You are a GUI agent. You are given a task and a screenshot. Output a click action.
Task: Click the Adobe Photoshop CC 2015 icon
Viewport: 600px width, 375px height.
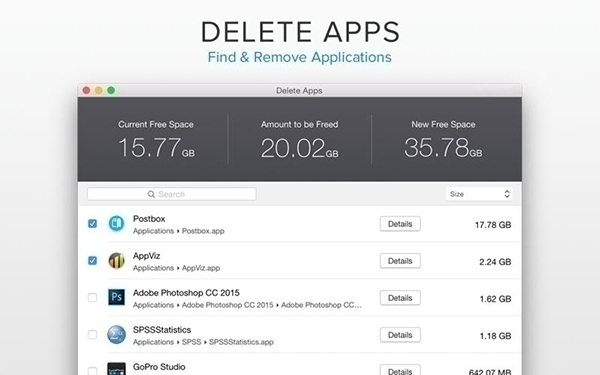pyautogui.click(x=116, y=297)
